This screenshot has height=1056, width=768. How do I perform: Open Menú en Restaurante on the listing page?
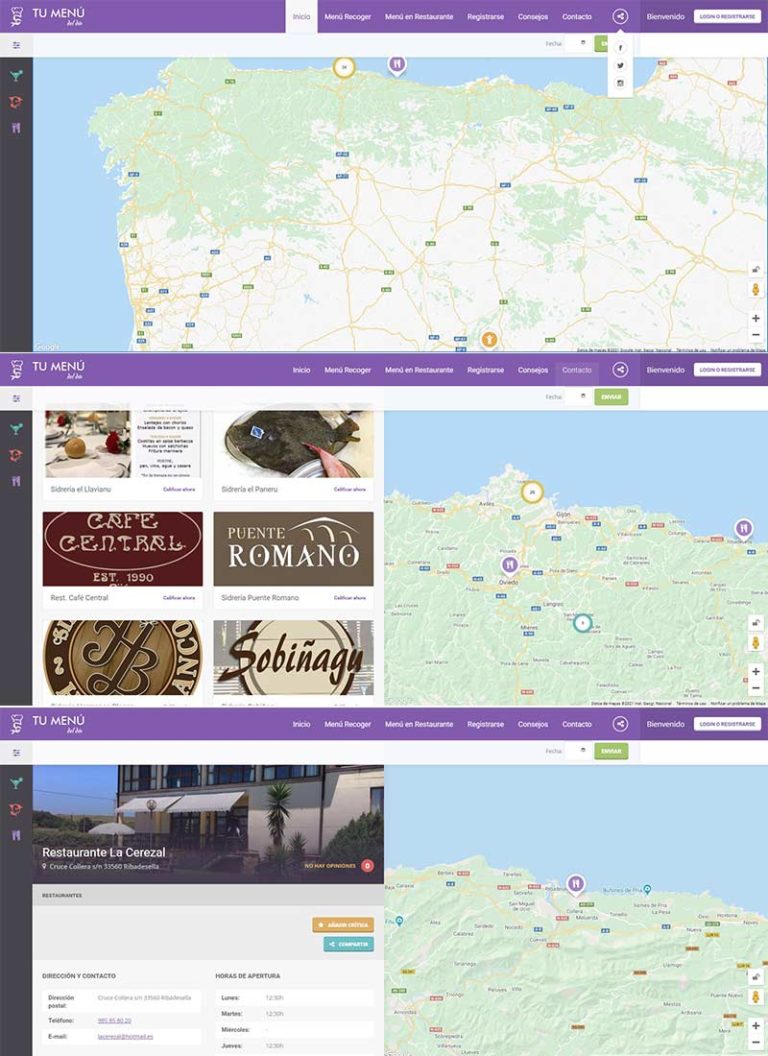(x=419, y=370)
